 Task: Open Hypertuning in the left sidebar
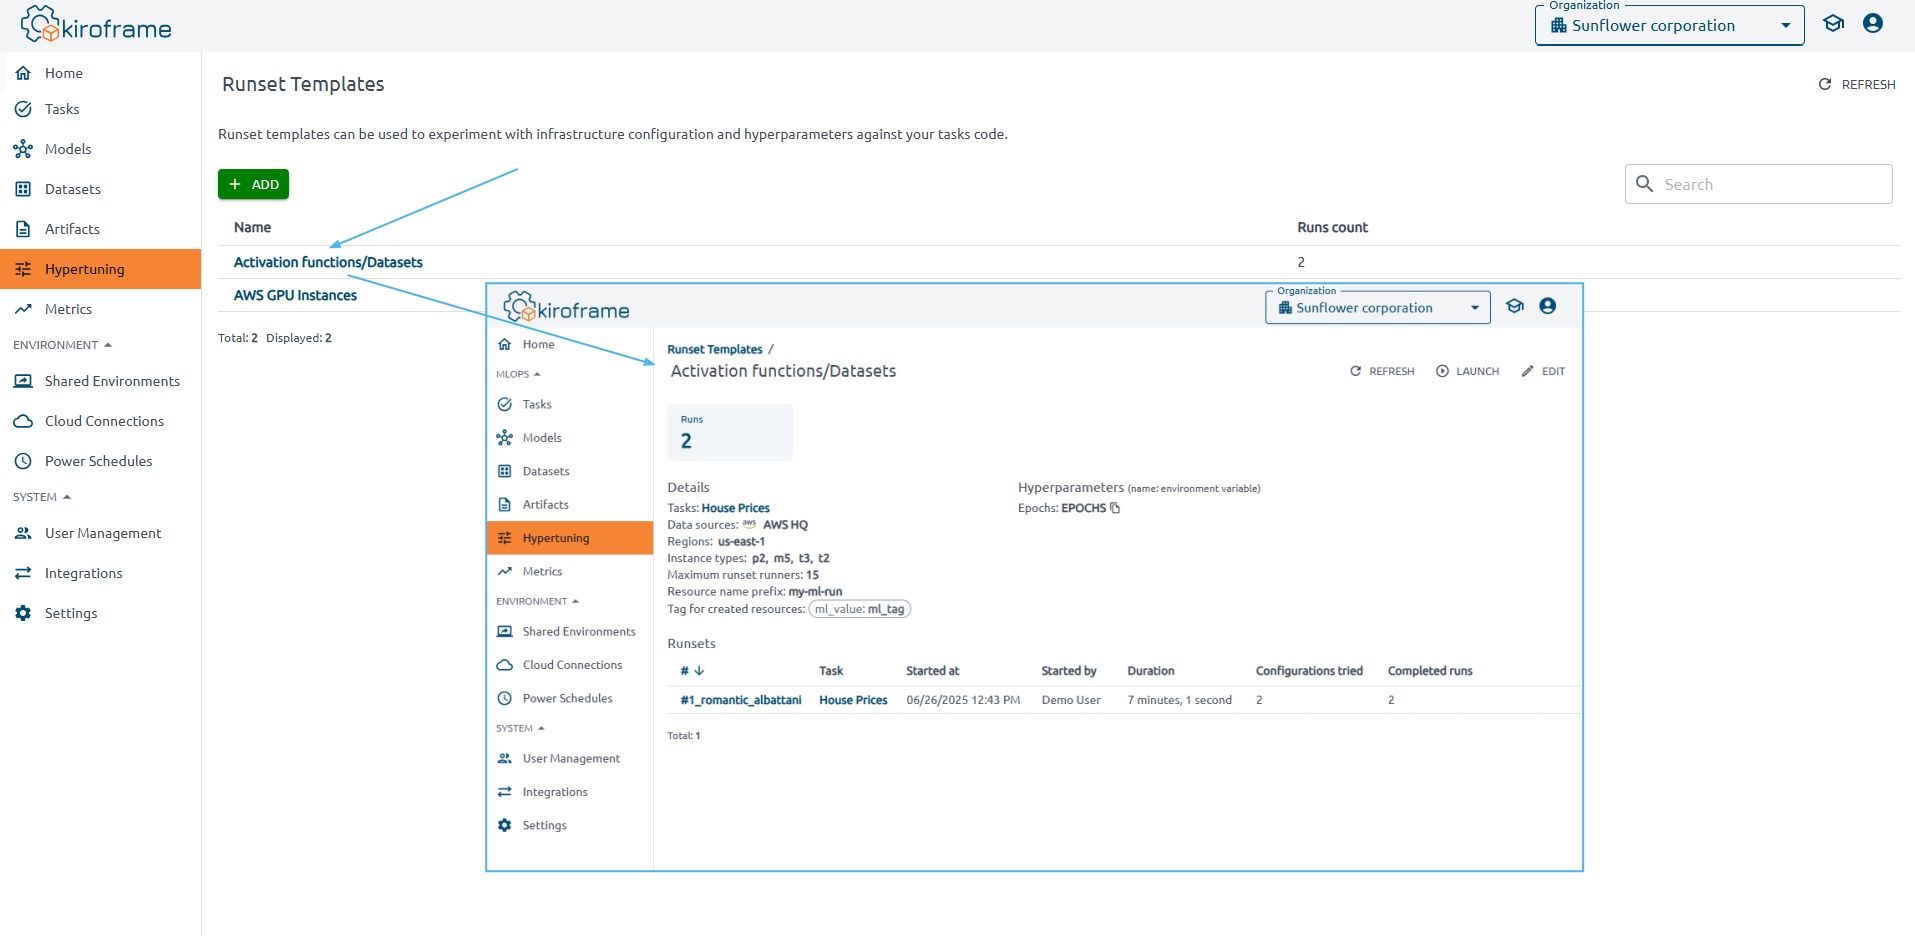[85, 269]
